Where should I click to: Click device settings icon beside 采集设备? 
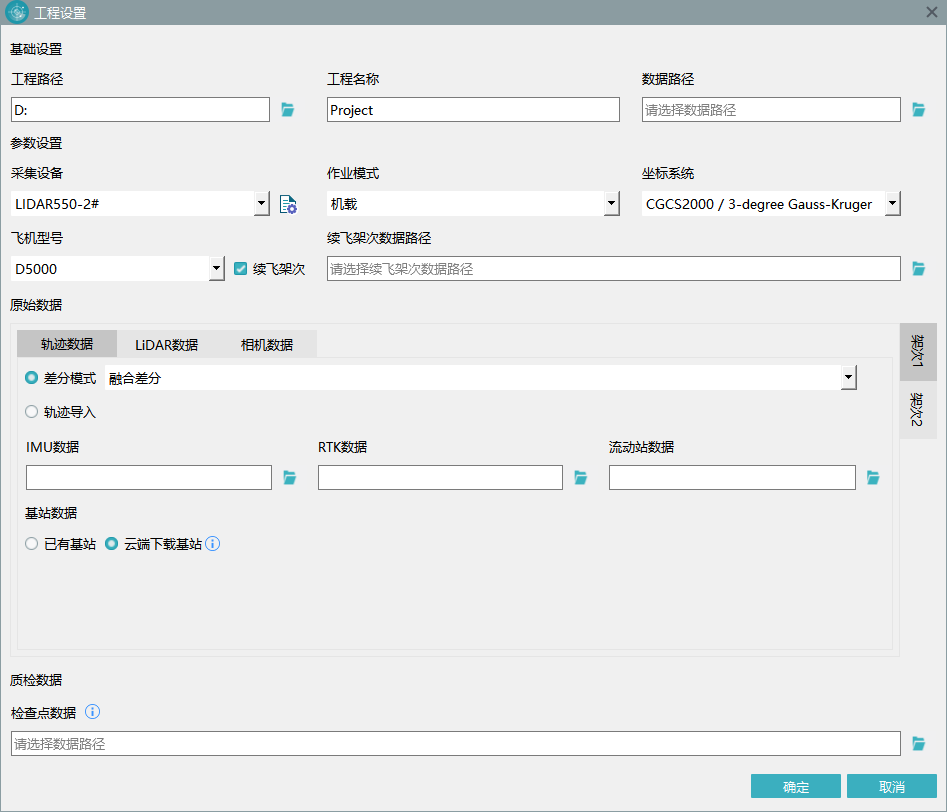click(x=288, y=204)
